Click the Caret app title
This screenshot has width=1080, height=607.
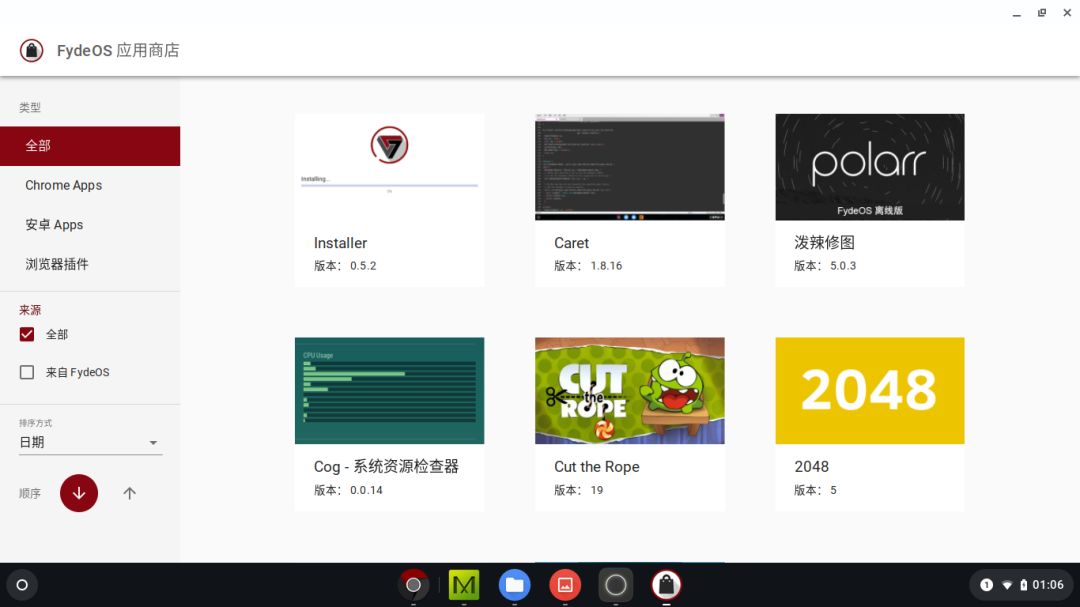tap(571, 243)
